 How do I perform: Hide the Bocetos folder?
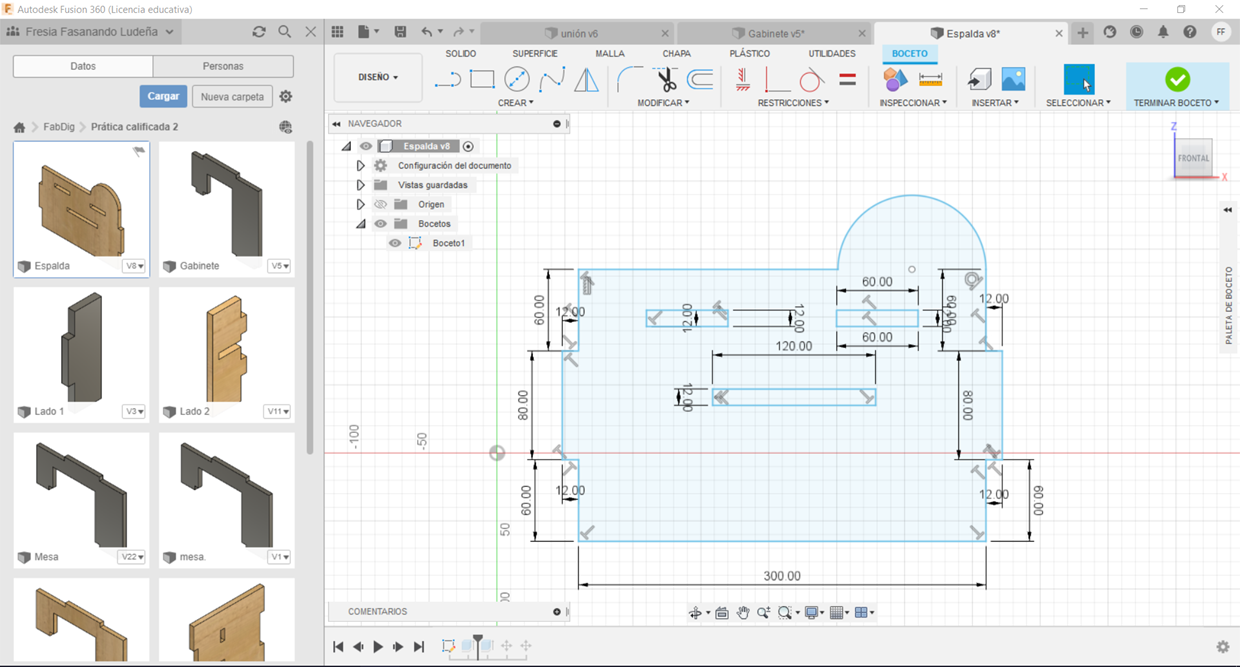380,224
